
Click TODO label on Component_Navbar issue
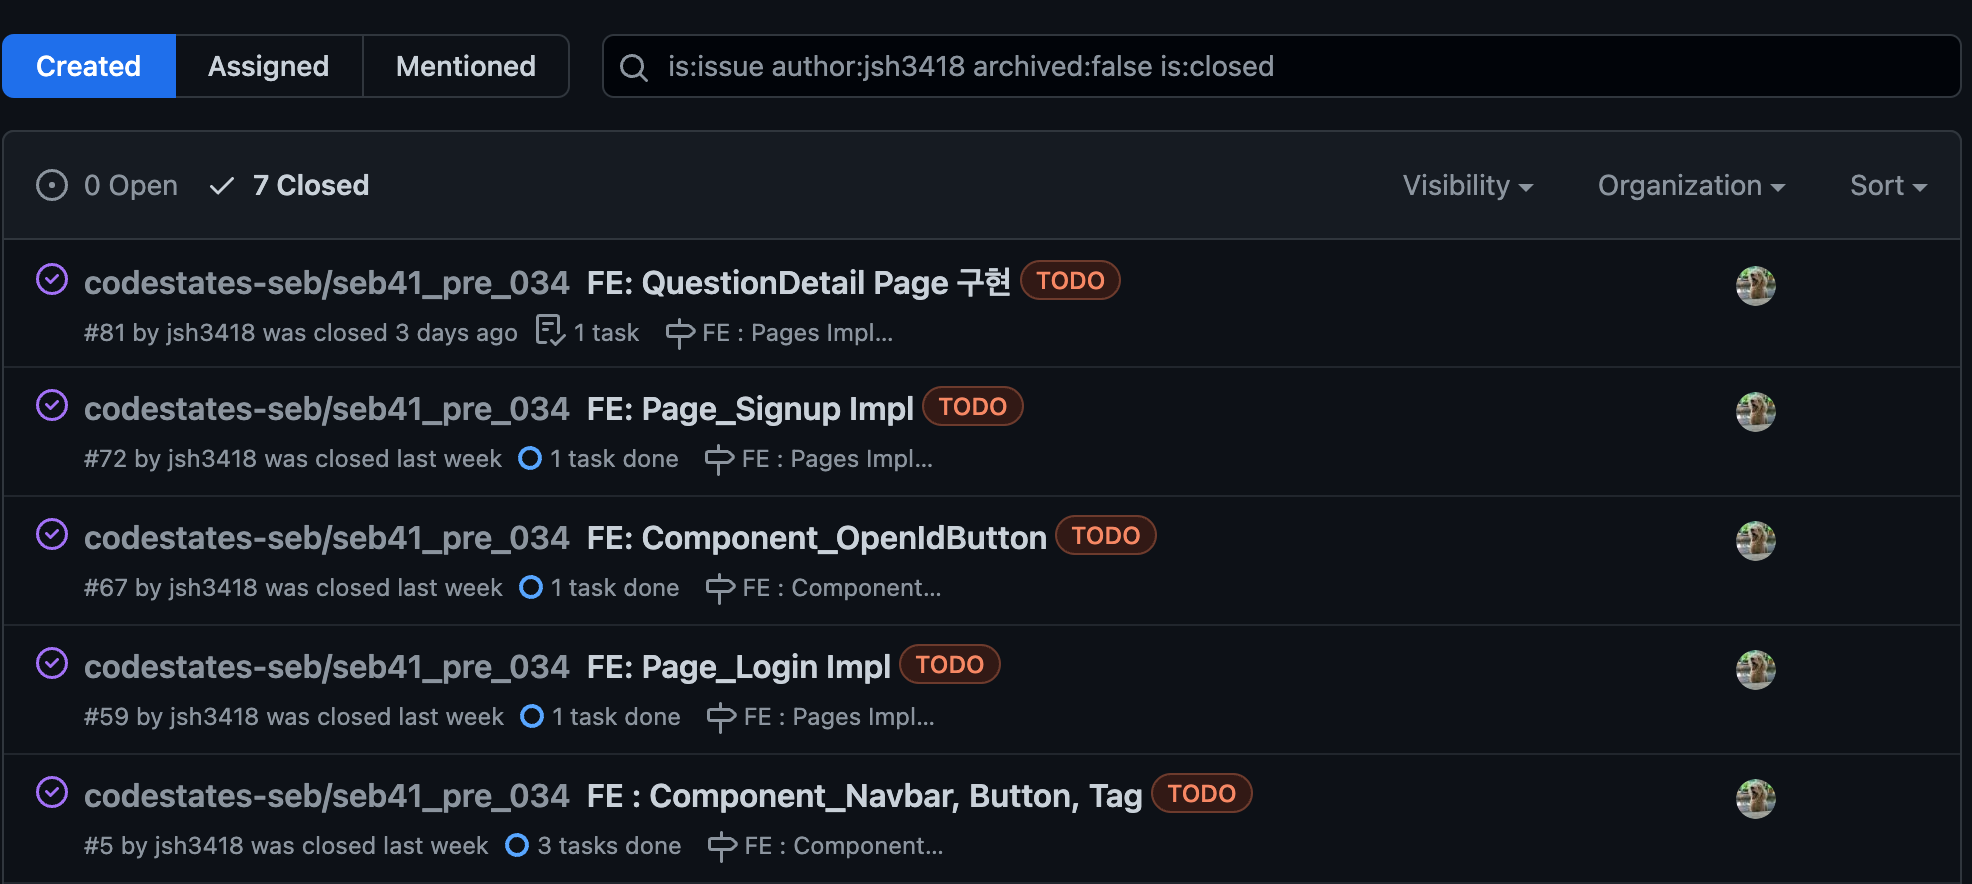(1201, 793)
